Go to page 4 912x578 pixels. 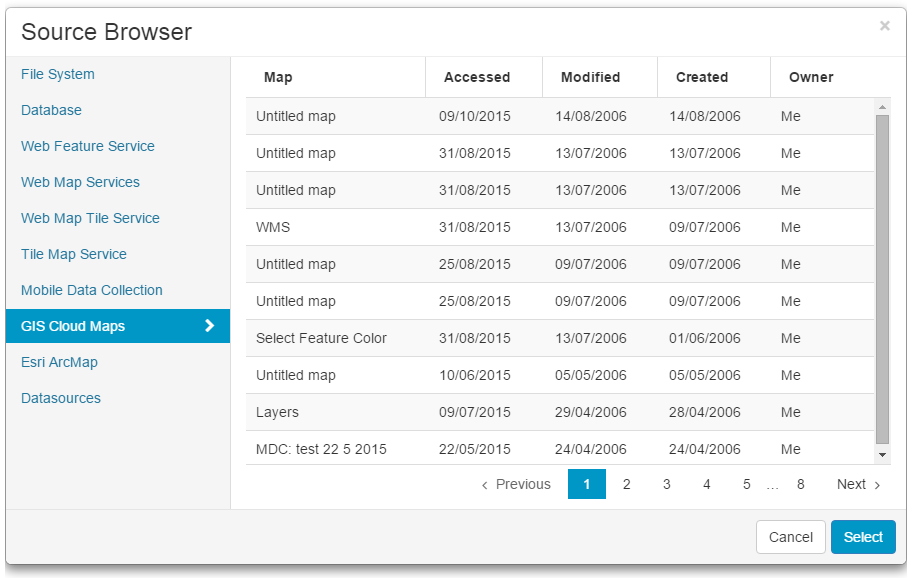click(x=707, y=484)
